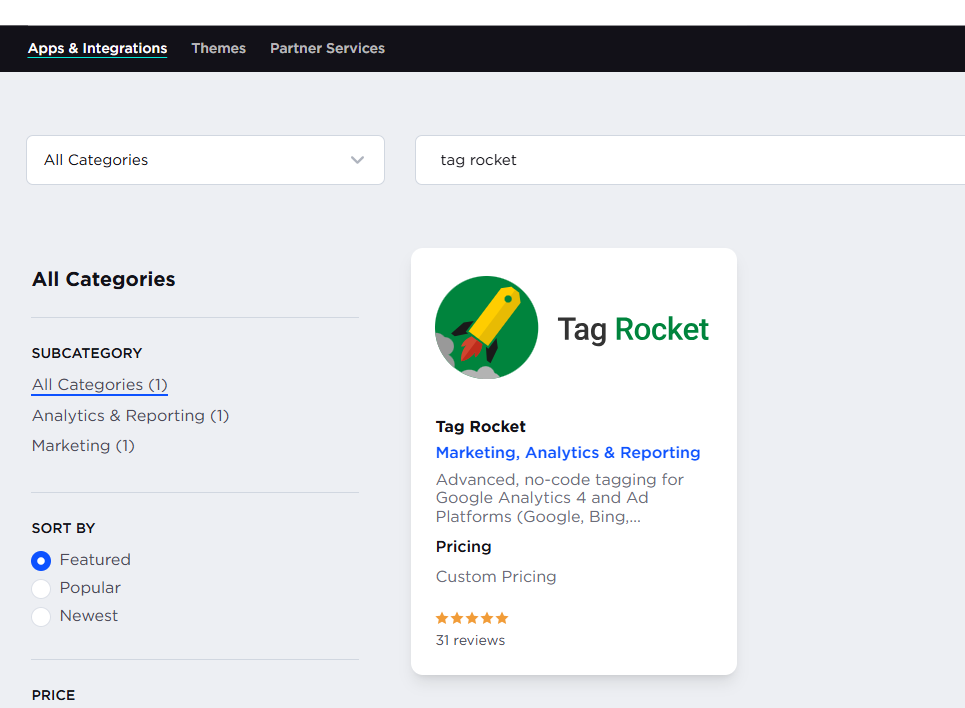Sort results by Newest
This screenshot has height=708, width=965.
41,616
